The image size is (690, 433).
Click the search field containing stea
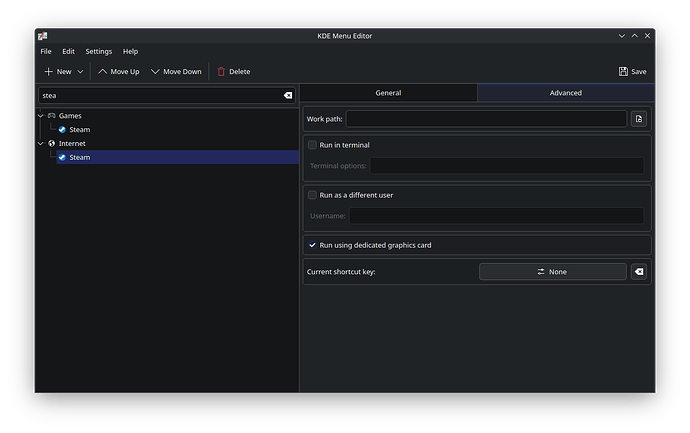pos(167,95)
